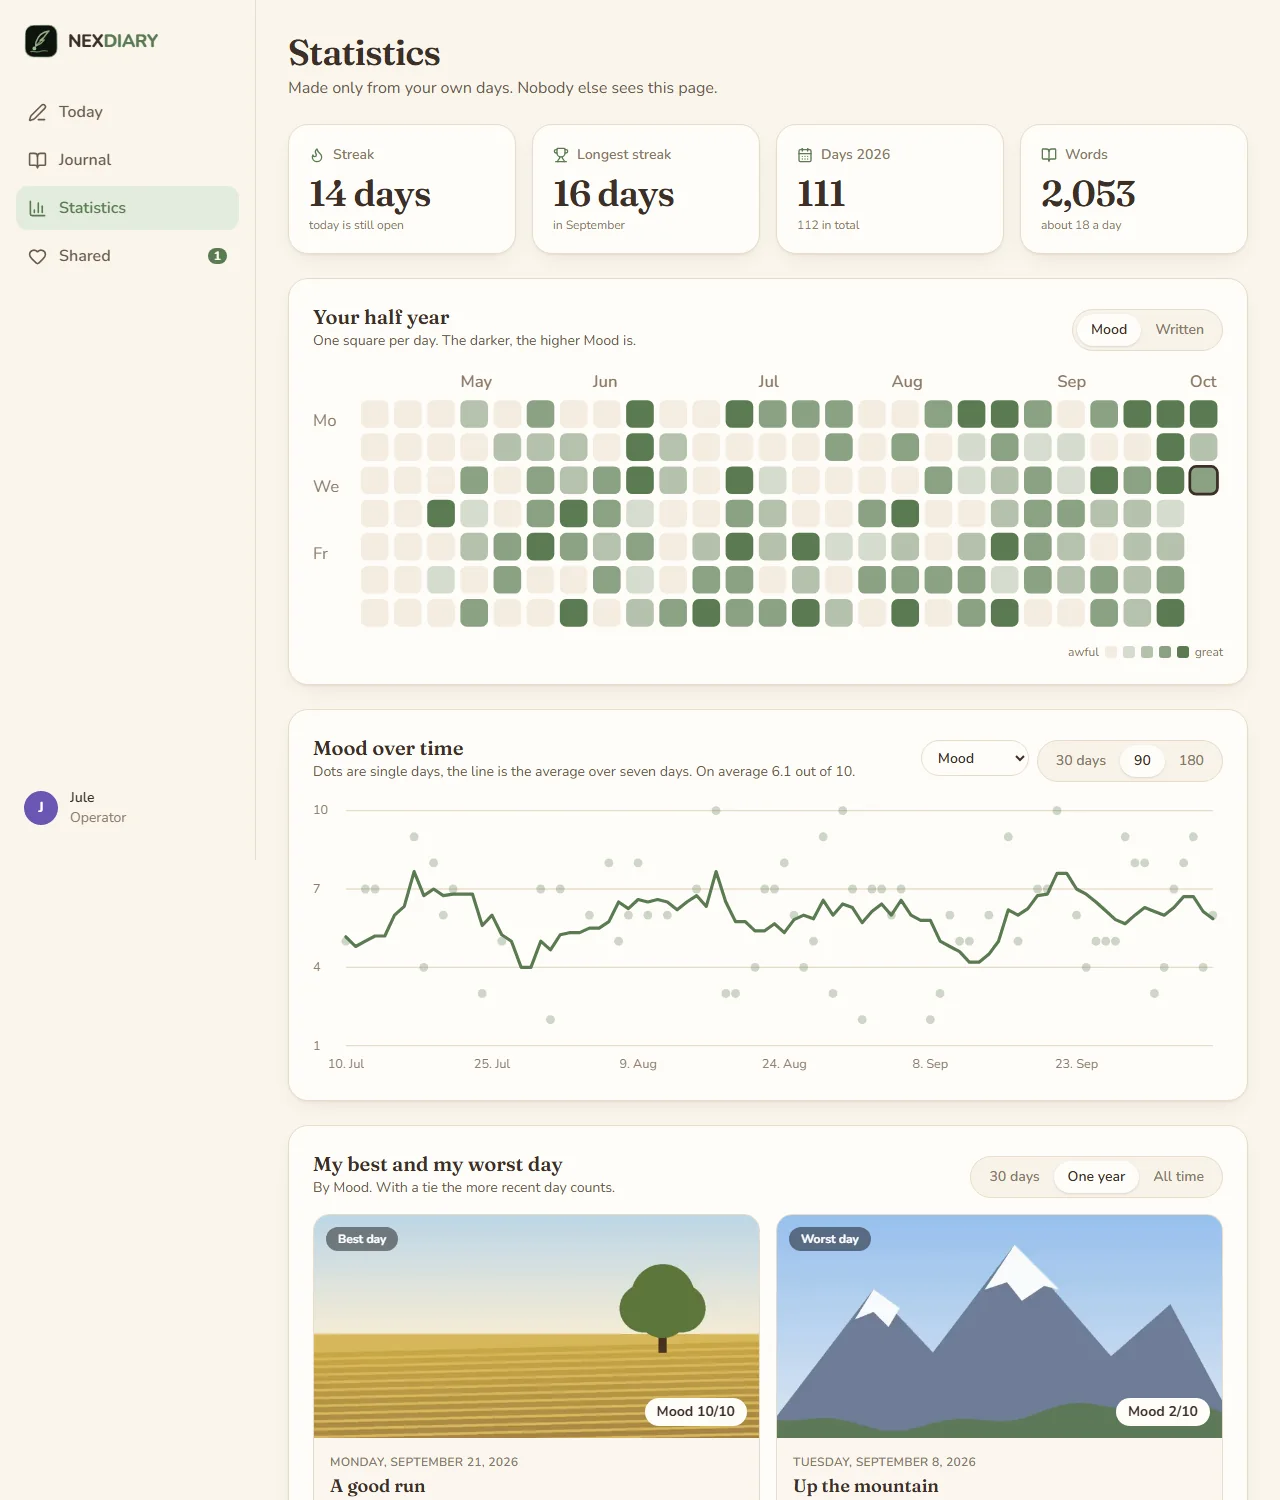Click the Jule avatar circle
The image size is (1280, 1500).
coord(41,808)
